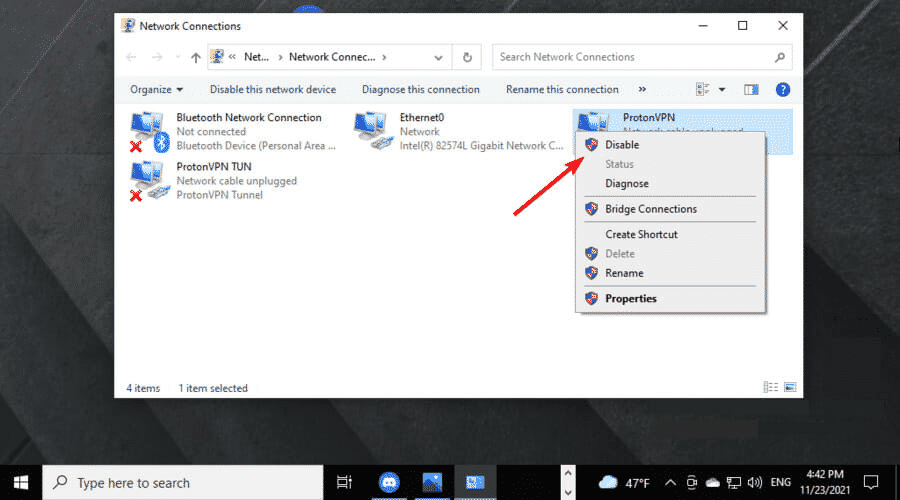Click the network tray icon
The width and height of the screenshot is (900, 500).
(x=734, y=483)
